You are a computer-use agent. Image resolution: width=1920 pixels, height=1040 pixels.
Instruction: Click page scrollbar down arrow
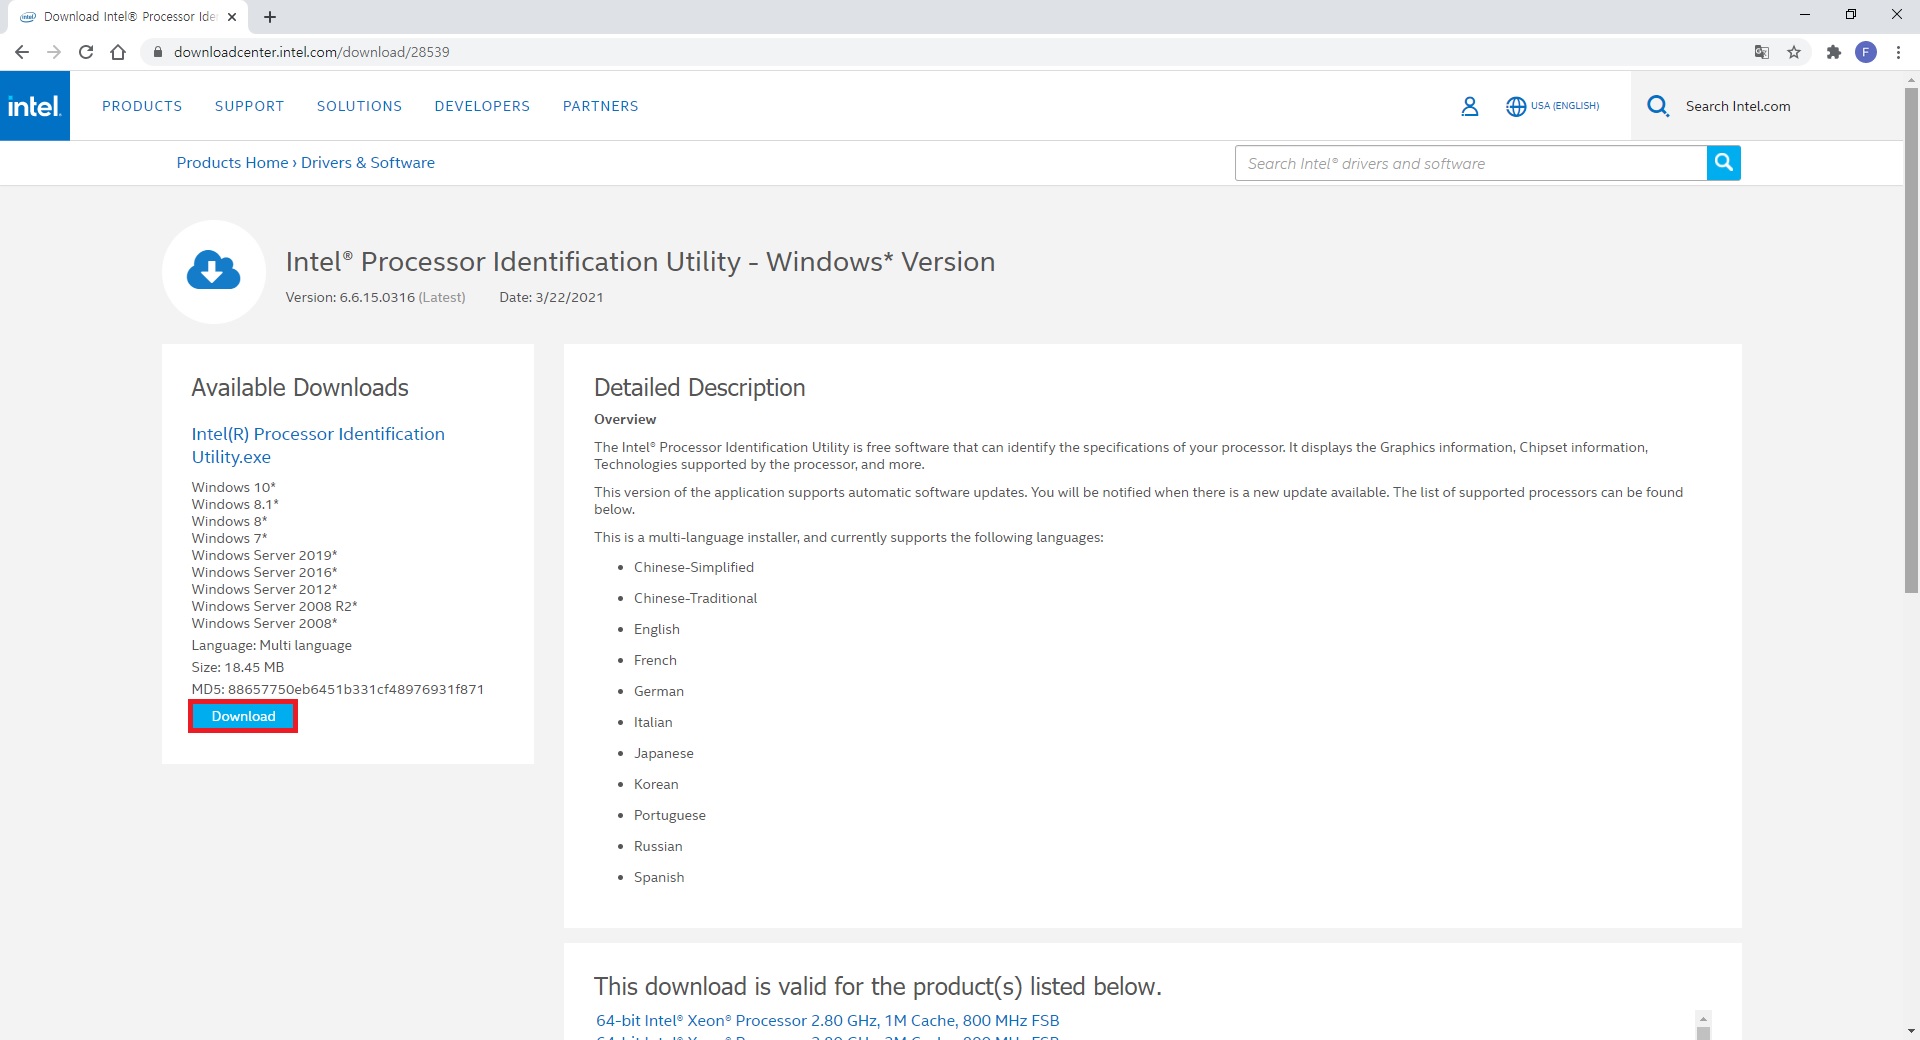tap(1911, 1031)
